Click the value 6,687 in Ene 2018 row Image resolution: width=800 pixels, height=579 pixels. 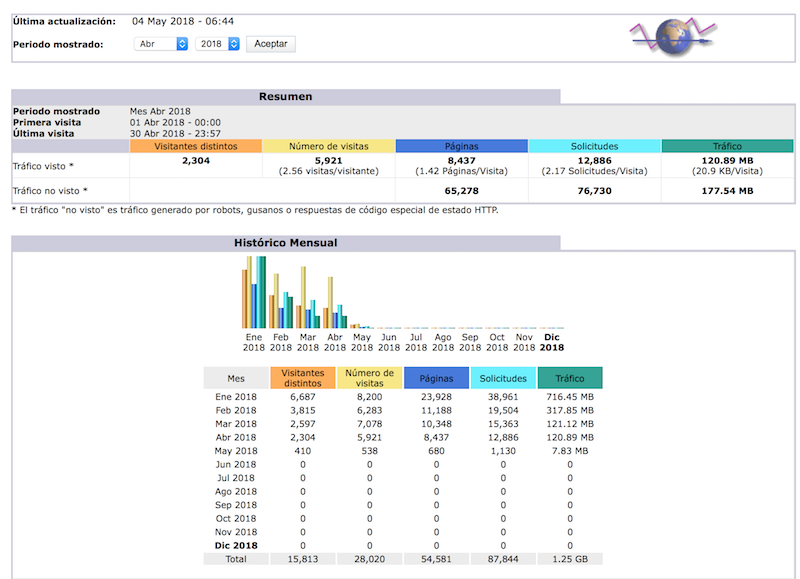(x=303, y=397)
